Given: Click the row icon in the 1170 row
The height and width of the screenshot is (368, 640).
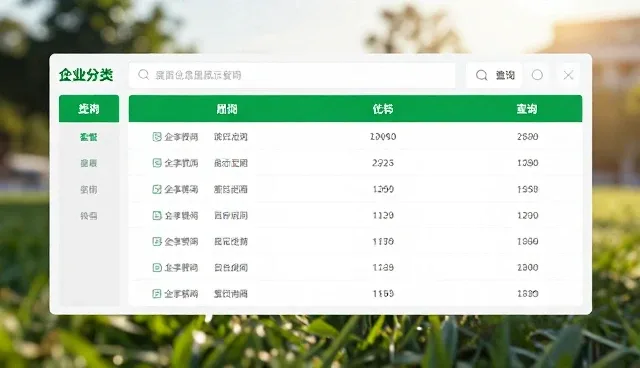Looking at the screenshot, I should tap(157, 241).
